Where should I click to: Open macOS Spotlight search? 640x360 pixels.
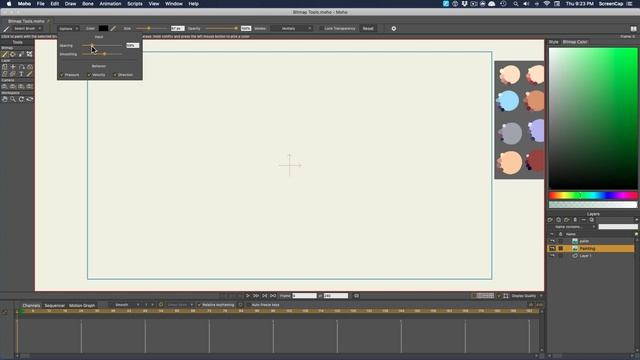516,4
